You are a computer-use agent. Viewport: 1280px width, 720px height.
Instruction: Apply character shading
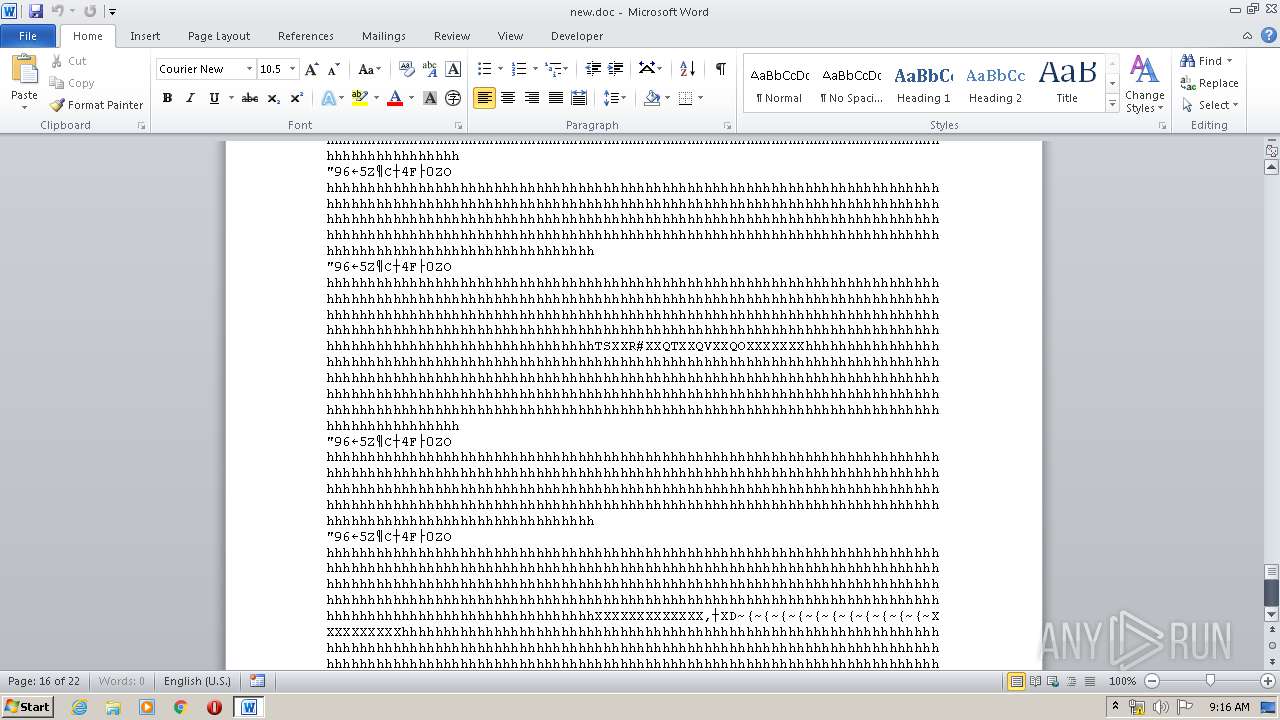point(430,98)
